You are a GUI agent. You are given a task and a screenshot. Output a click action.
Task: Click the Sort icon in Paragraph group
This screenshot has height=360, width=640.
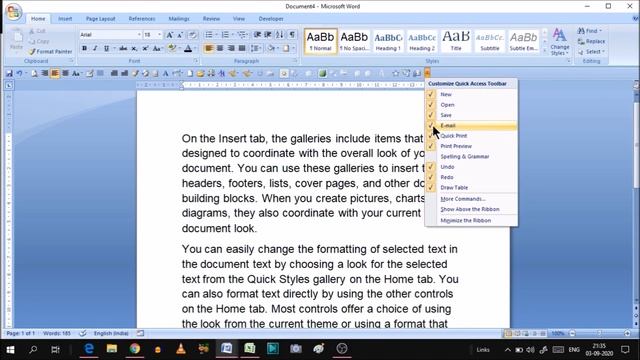(x=280, y=35)
